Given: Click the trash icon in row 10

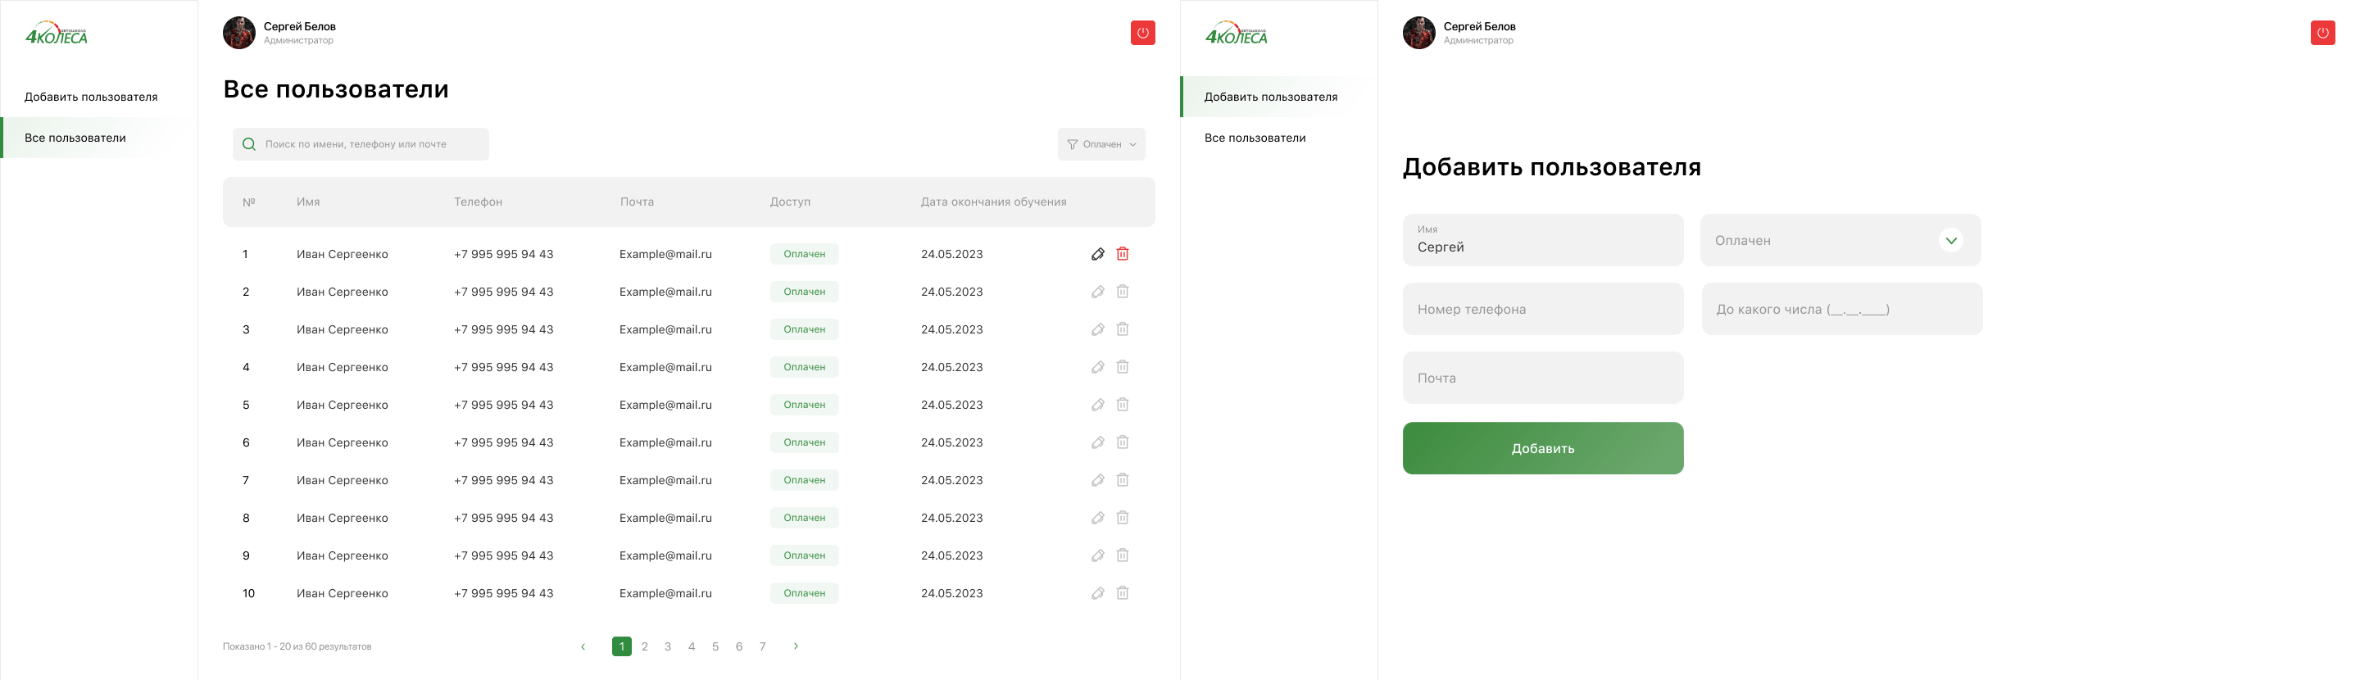Looking at the screenshot, I should pos(1123,593).
